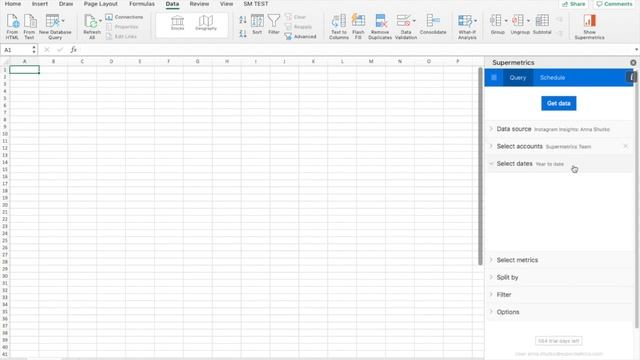Screen dimensions: 640x360
Task: Open the Home ribbon tab
Action: click(x=13, y=4)
